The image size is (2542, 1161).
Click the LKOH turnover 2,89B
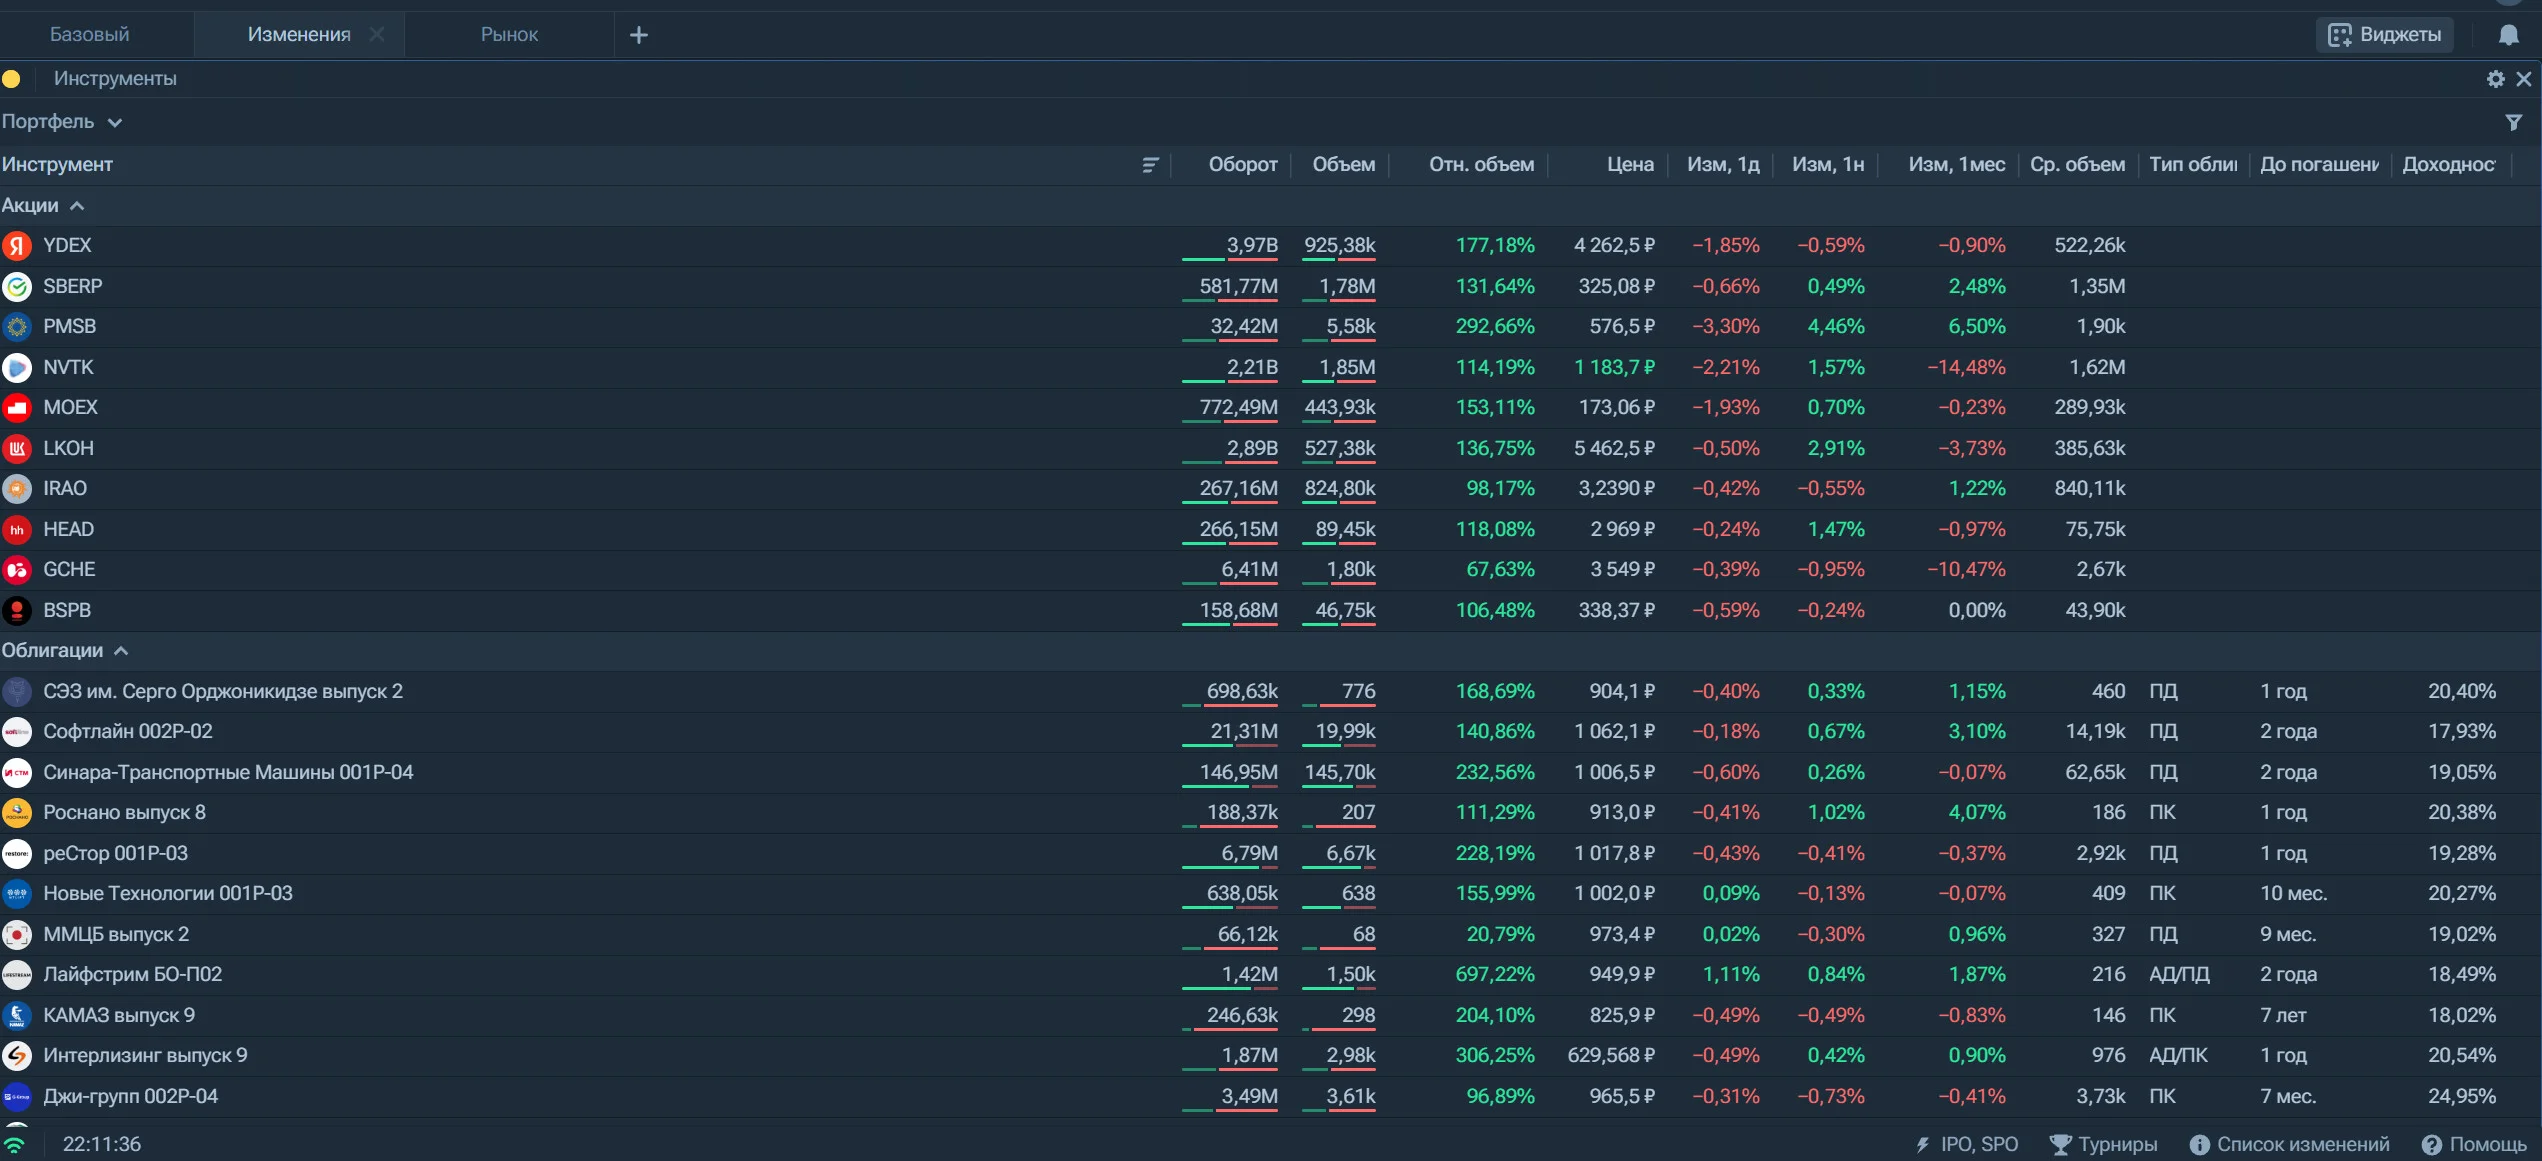[1252, 449]
